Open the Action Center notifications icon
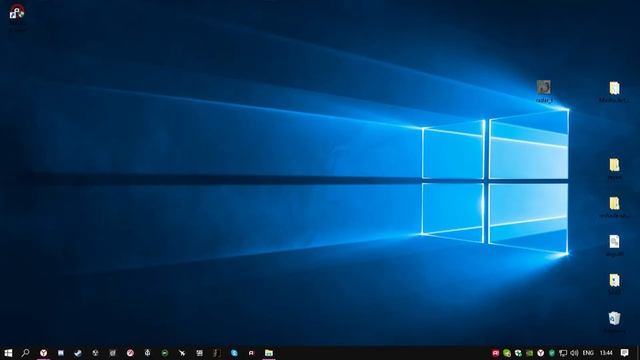 point(624,353)
